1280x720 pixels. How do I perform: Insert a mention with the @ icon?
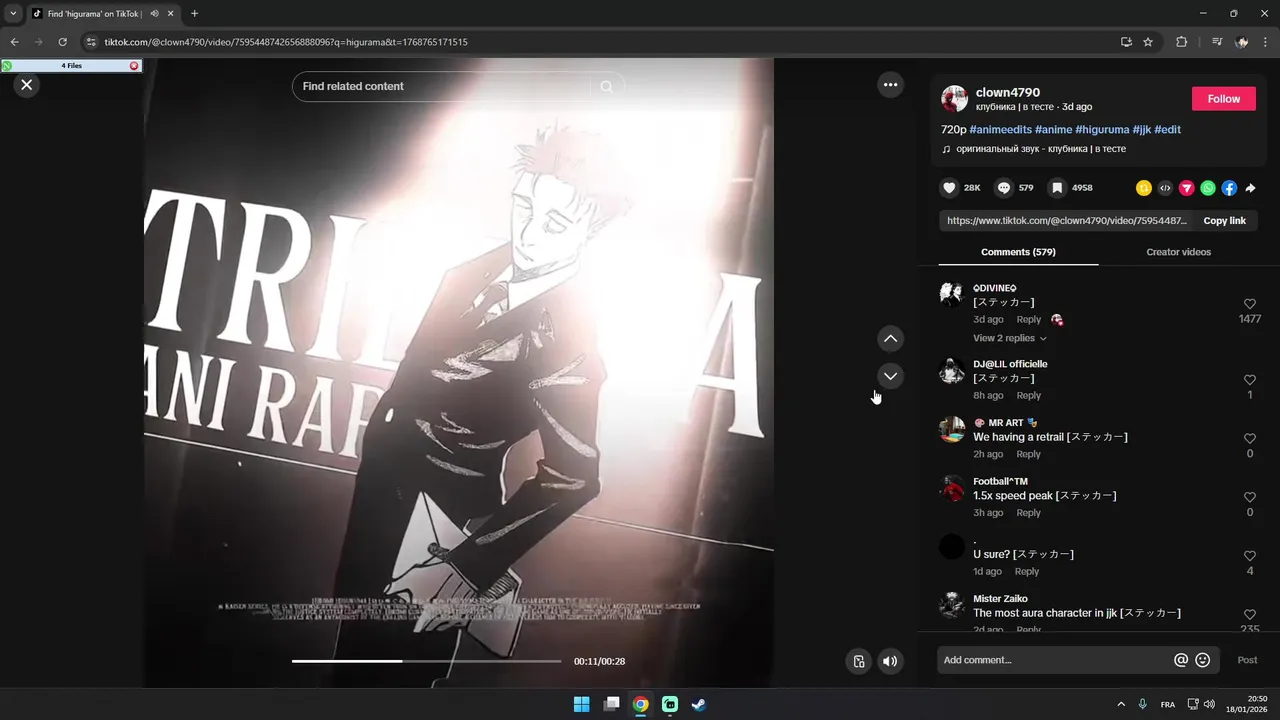tap(1181, 660)
